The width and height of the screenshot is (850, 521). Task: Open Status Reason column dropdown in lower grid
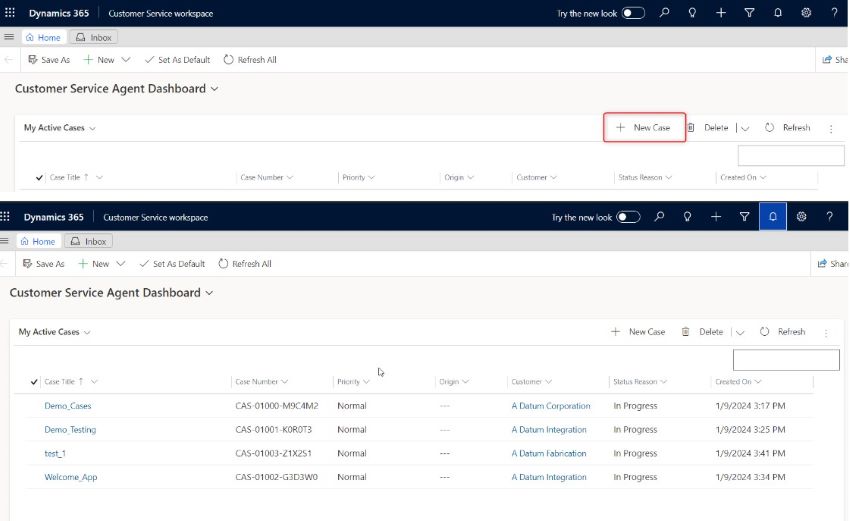[664, 382]
